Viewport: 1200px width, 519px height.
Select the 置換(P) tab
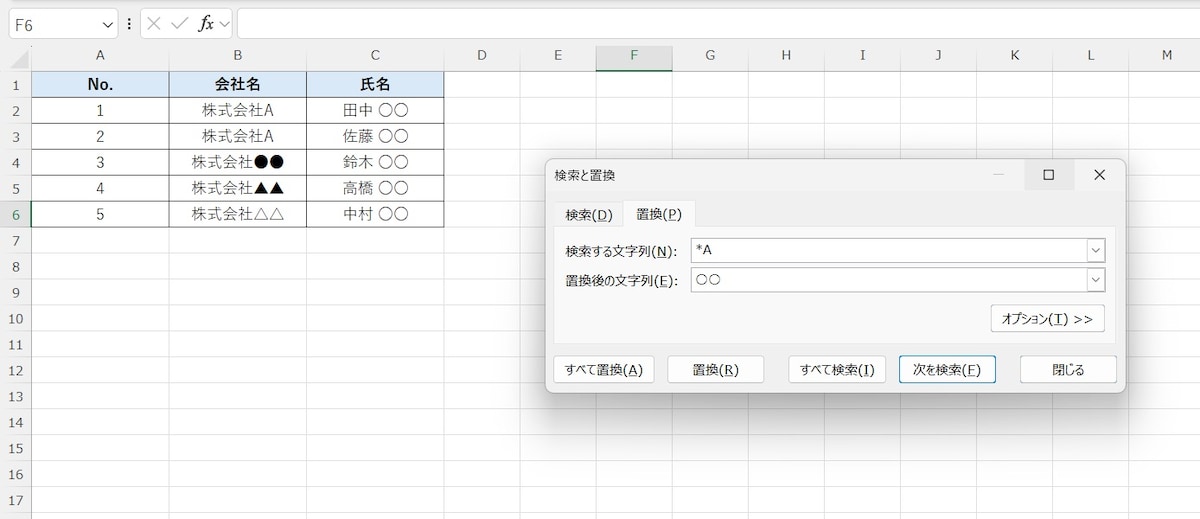pos(659,215)
